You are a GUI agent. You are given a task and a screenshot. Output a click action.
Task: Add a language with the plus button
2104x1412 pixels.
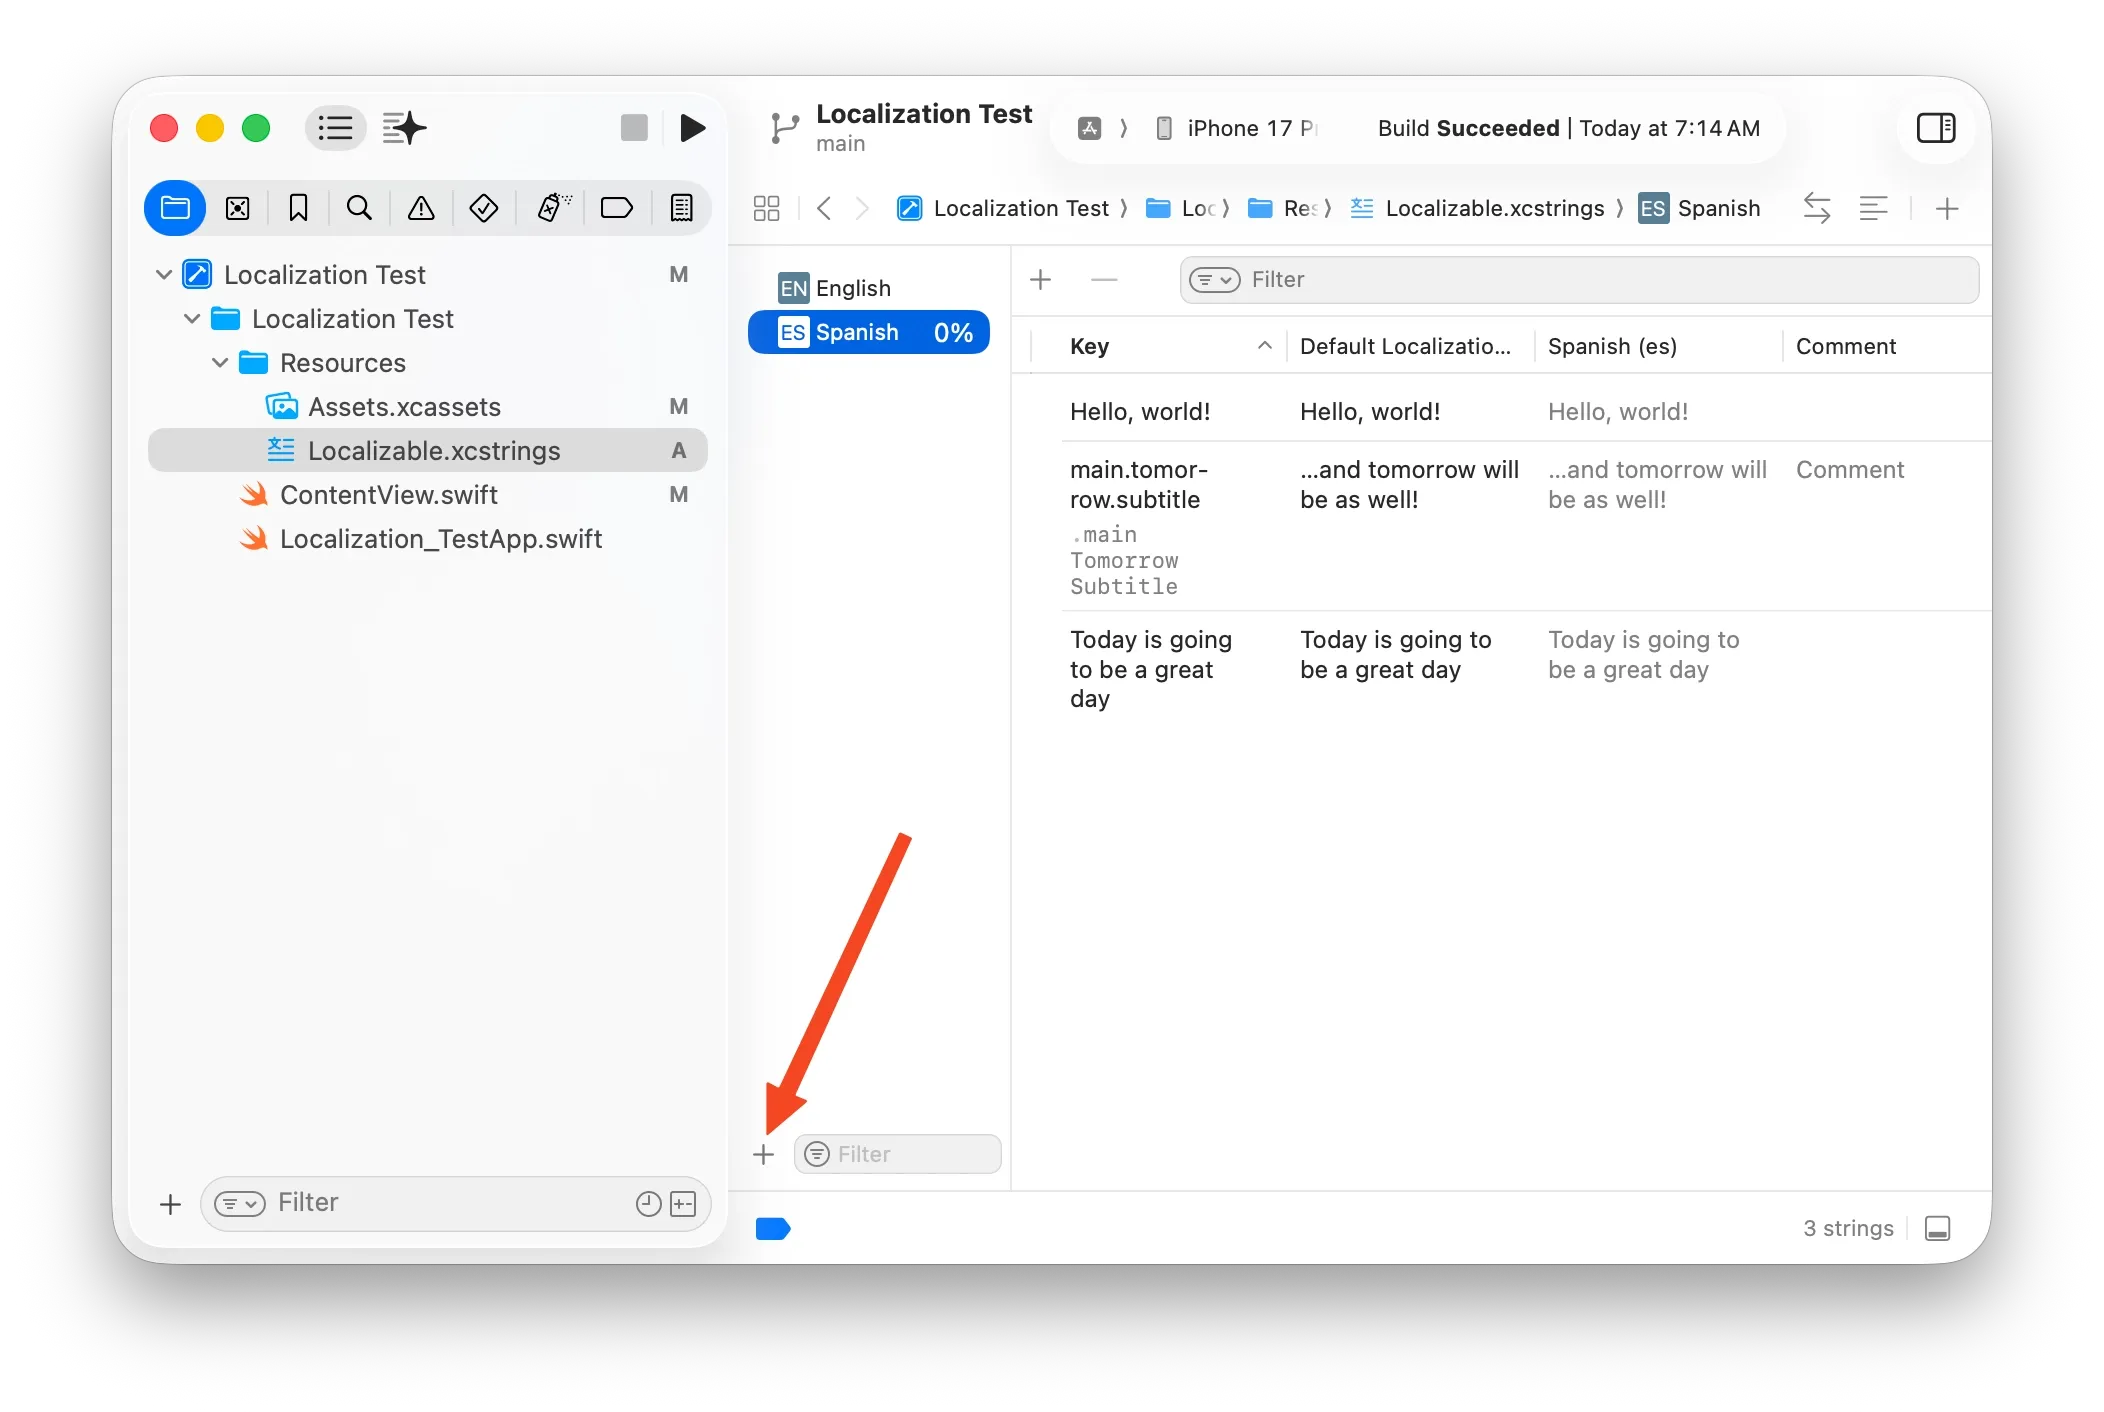point(764,1154)
